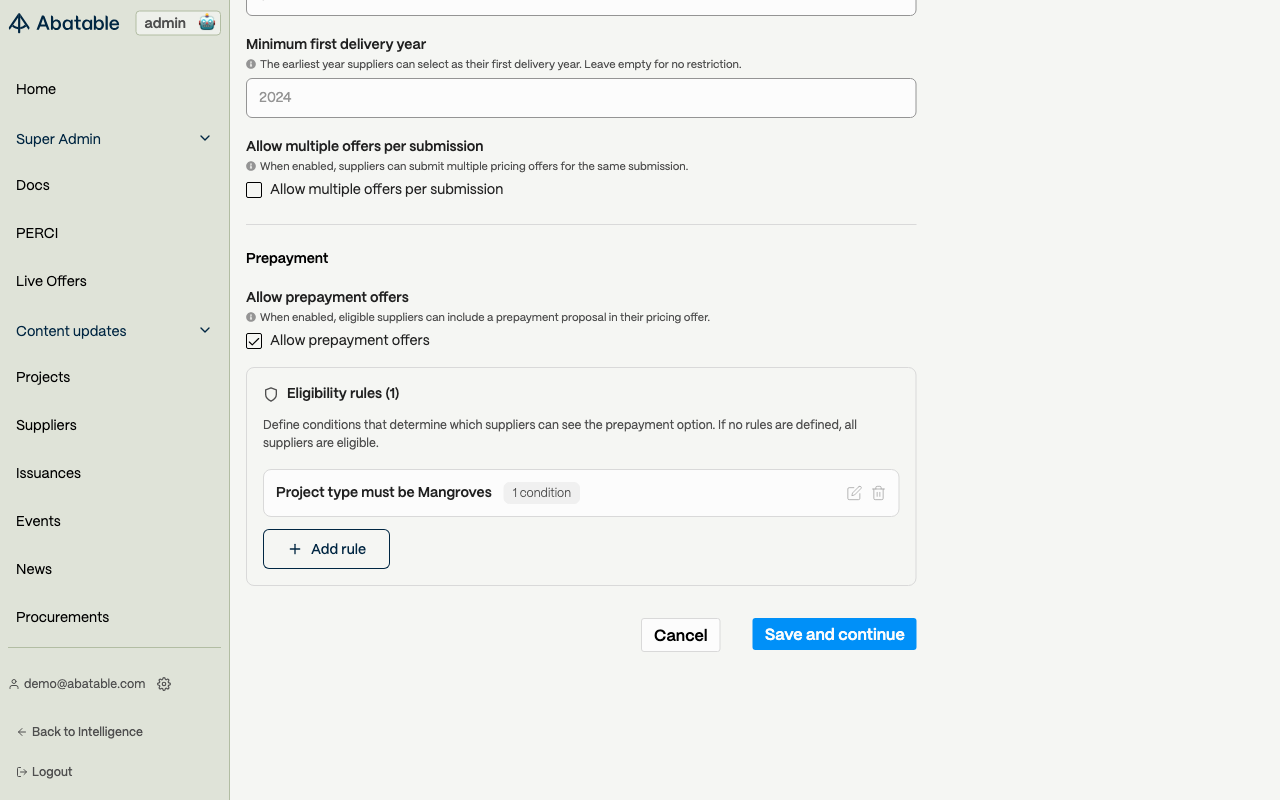
Task: Edit the Mangroves eligibility rule
Action: click(854, 493)
